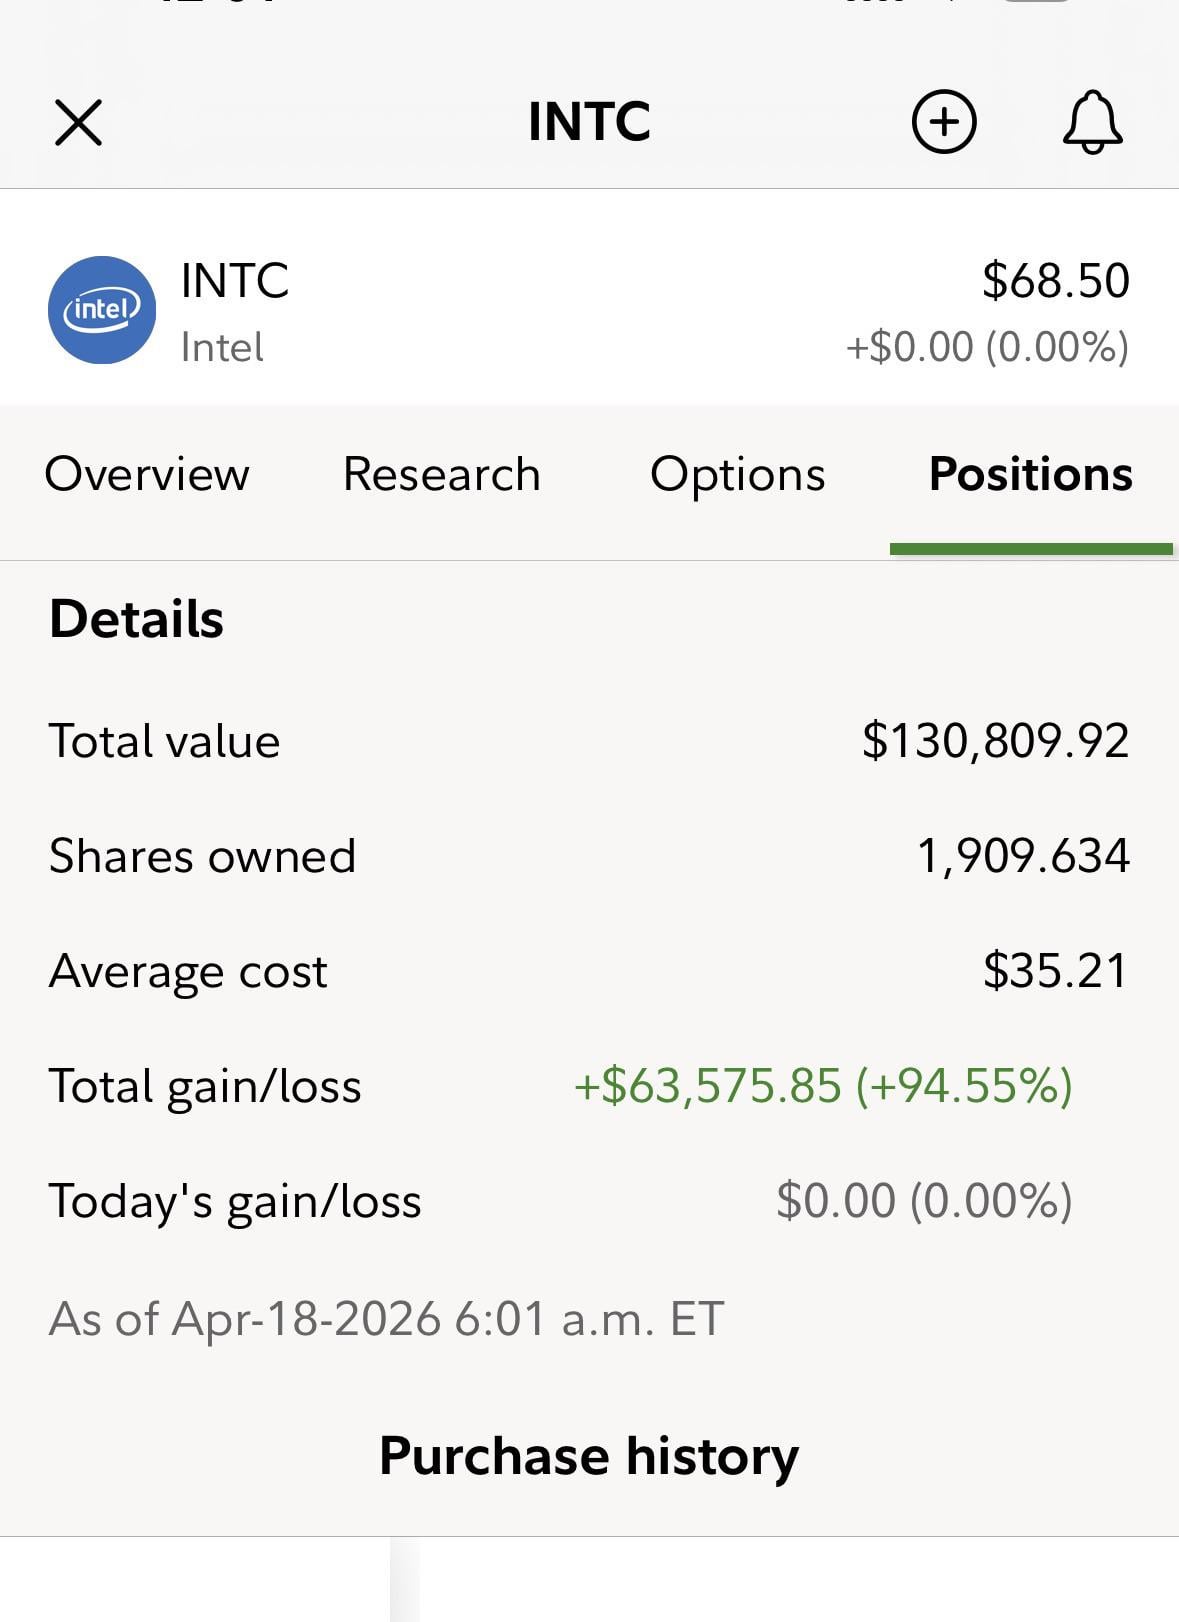This screenshot has height=1622, width=1179.
Task: Open the Purchase history section
Action: 589,1456
